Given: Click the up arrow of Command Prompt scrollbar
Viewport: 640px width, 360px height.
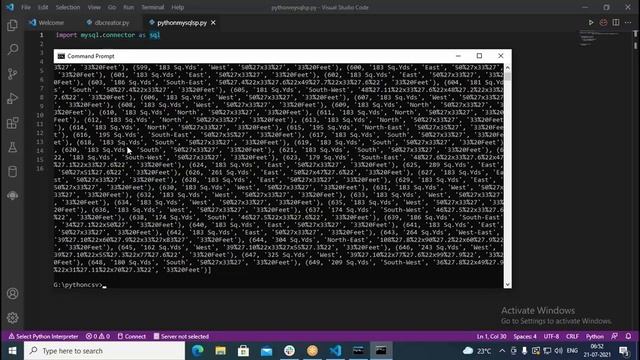Looking at the screenshot, I should [x=507, y=68].
